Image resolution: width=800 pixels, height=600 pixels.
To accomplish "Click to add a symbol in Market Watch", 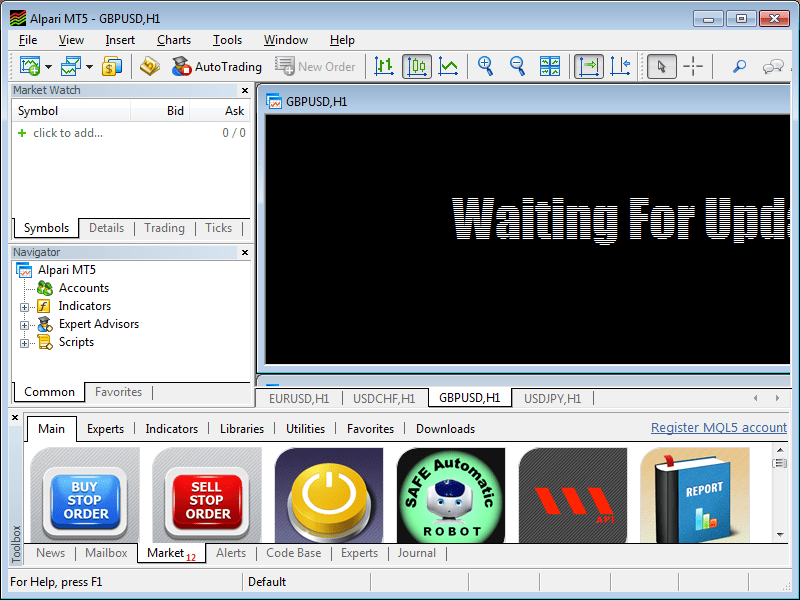I will [x=67, y=133].
